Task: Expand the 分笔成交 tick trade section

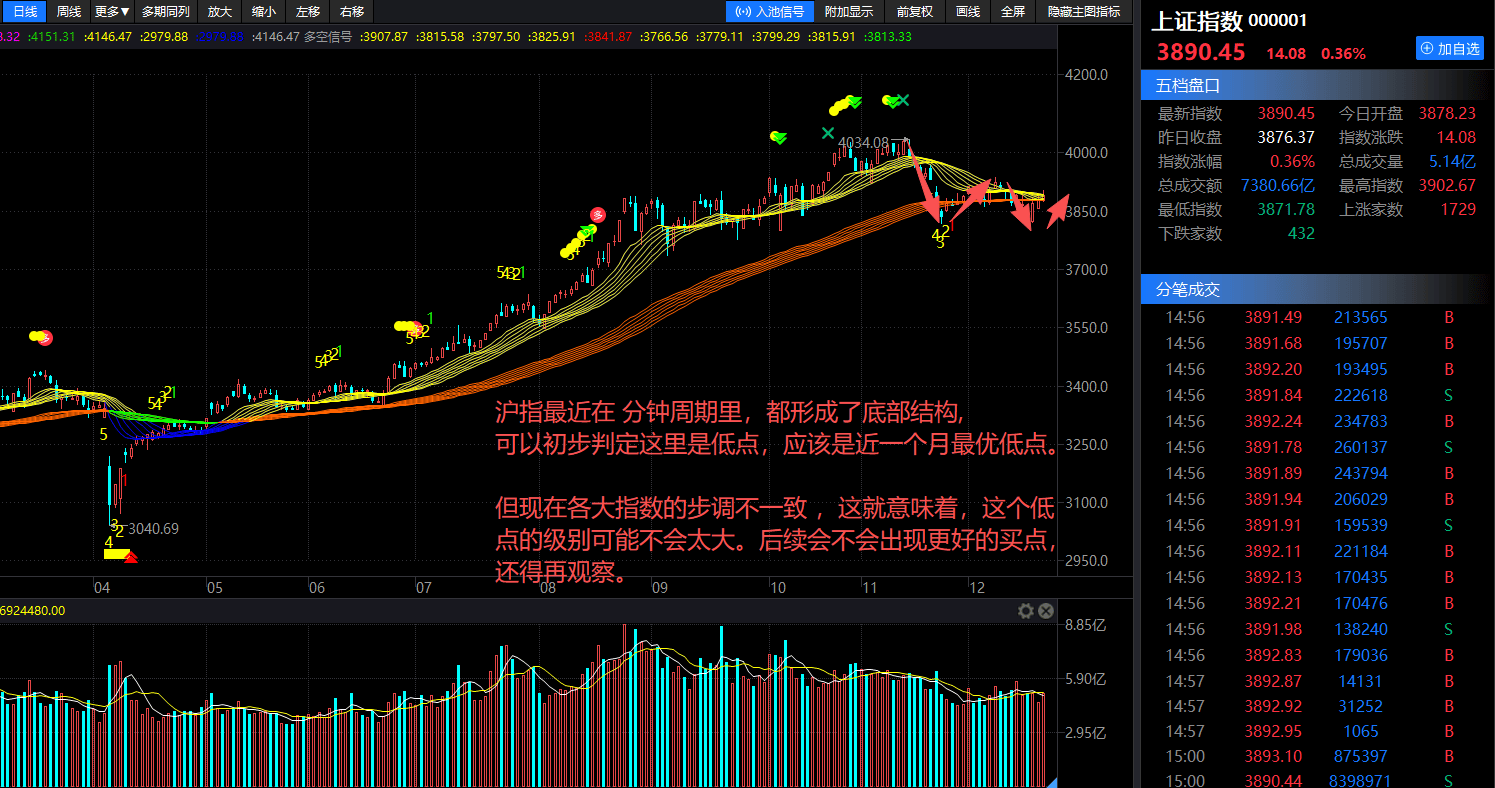Action: pos(1185,289)
